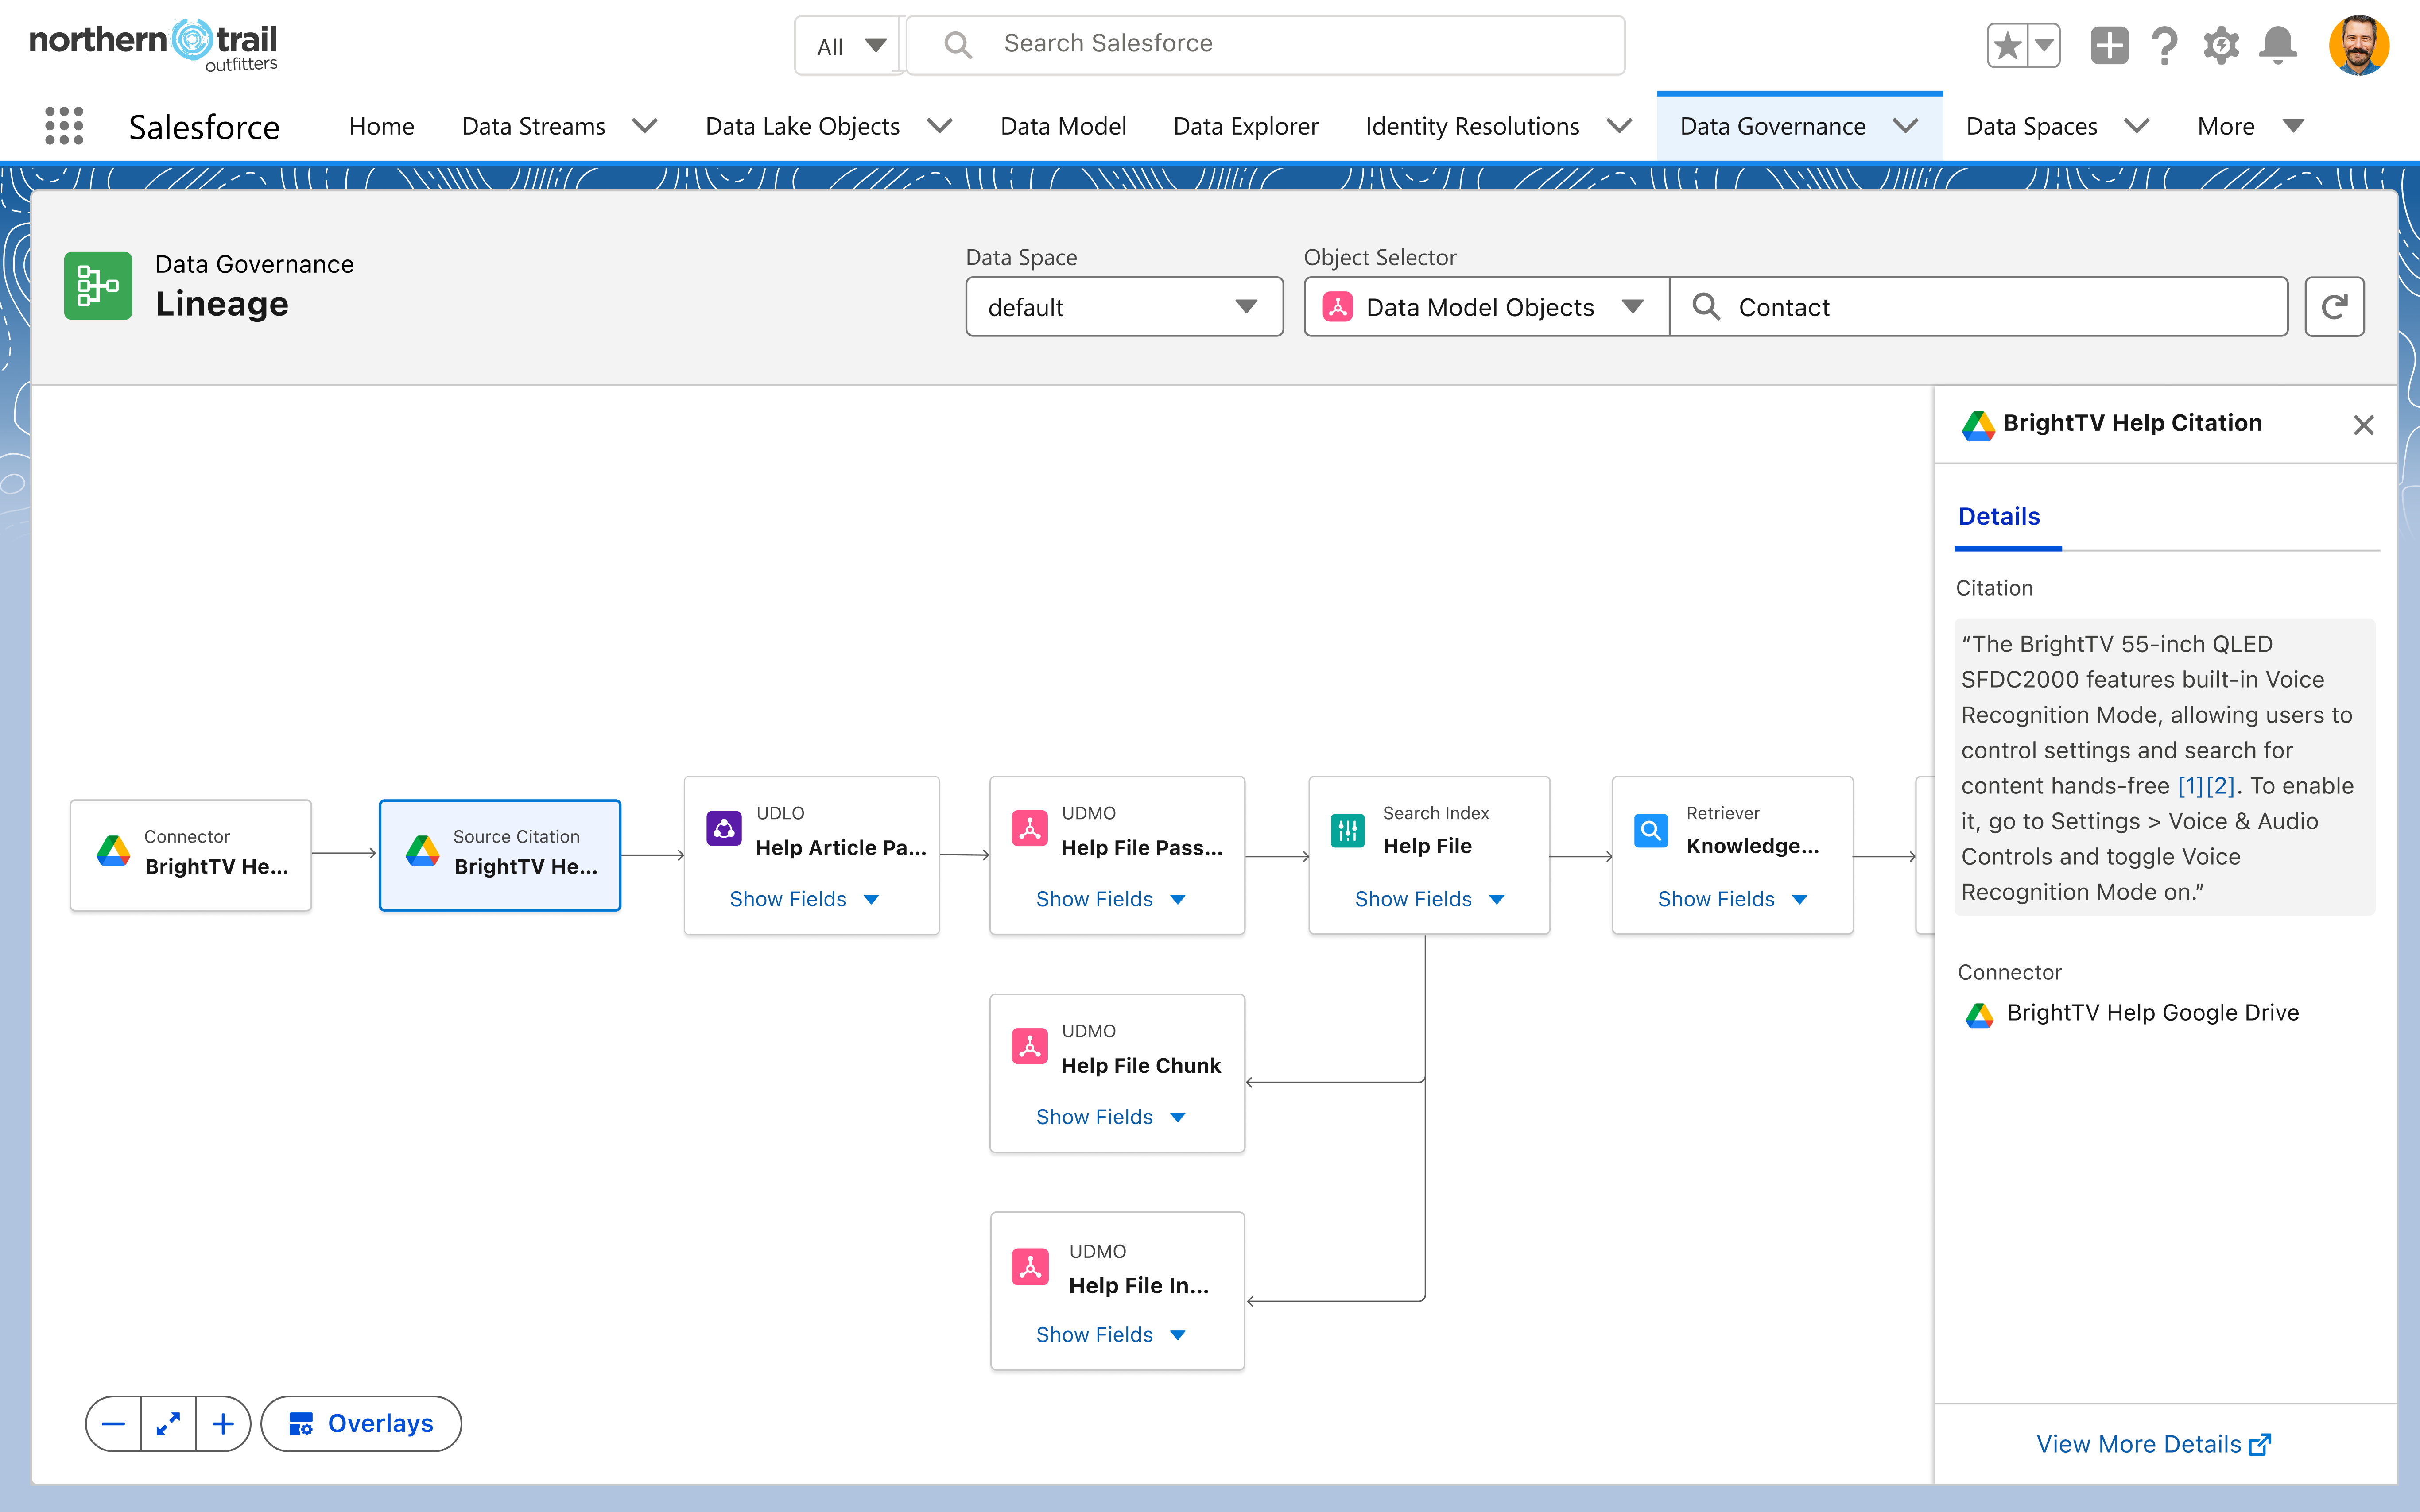Go to the Home tab
Viewport: 2420px width, 1512px height.
(382, 126)
